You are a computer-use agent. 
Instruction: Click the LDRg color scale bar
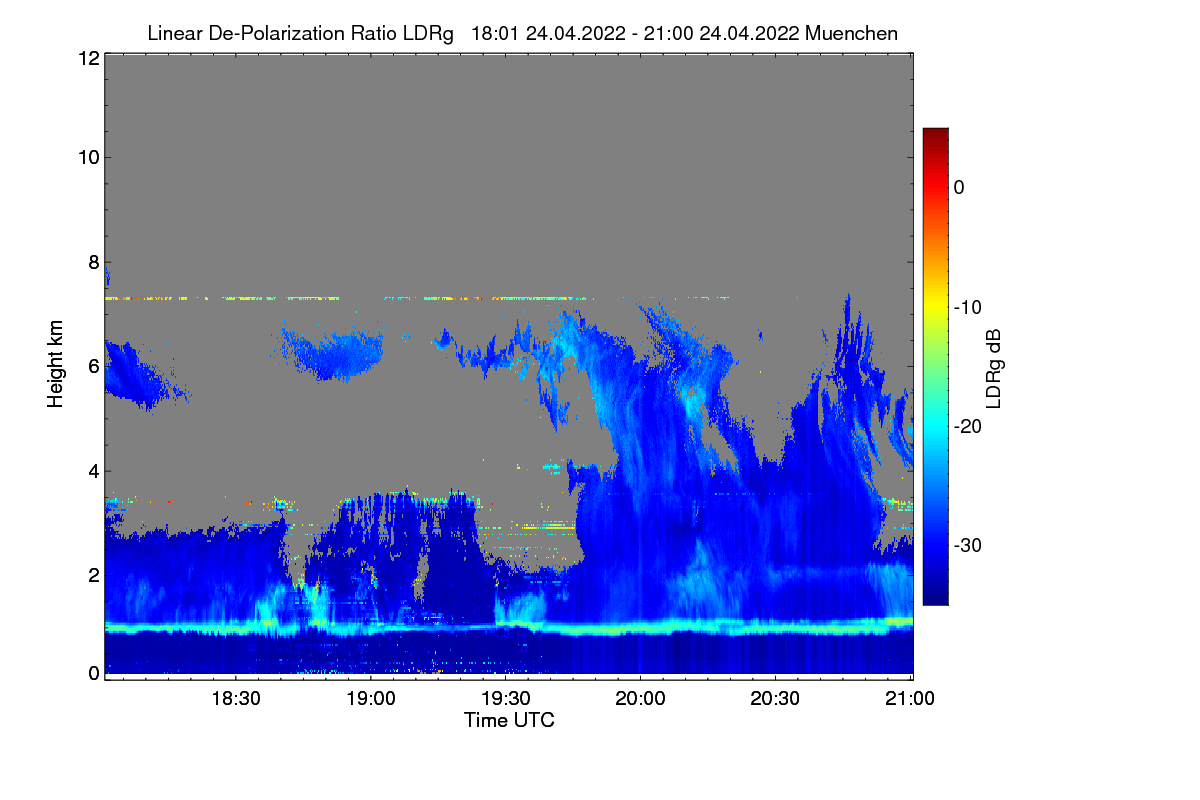pos(935,366)
